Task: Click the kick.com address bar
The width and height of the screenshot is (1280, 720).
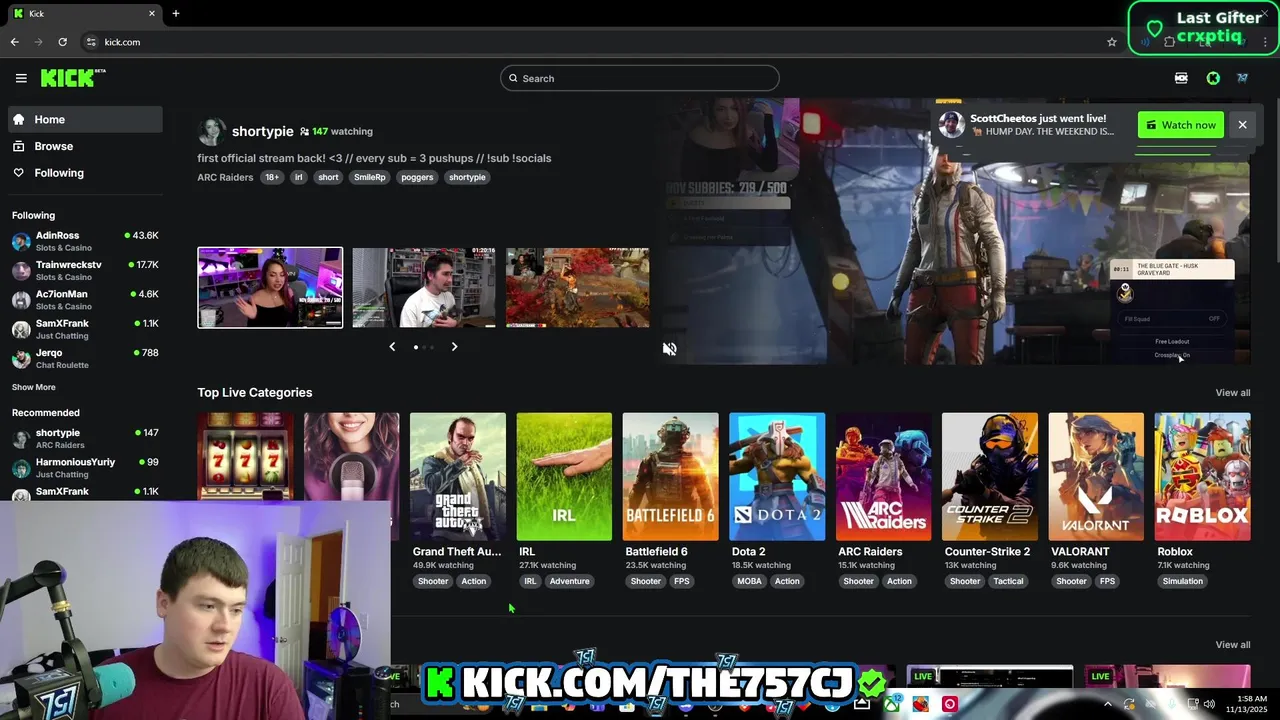Action: [590, 42]
